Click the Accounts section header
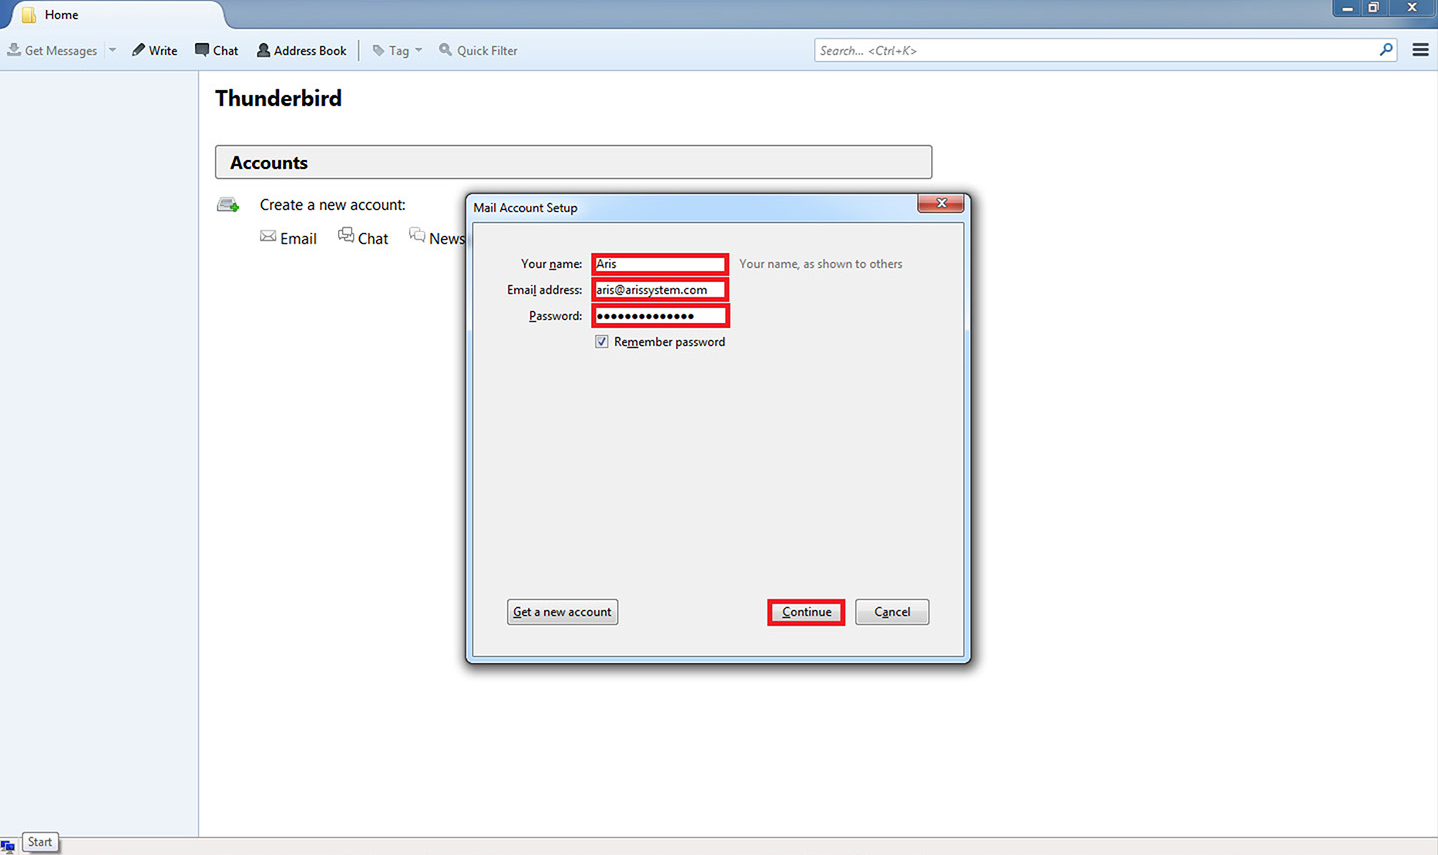The image size is (1438, 855). point(573,162)
